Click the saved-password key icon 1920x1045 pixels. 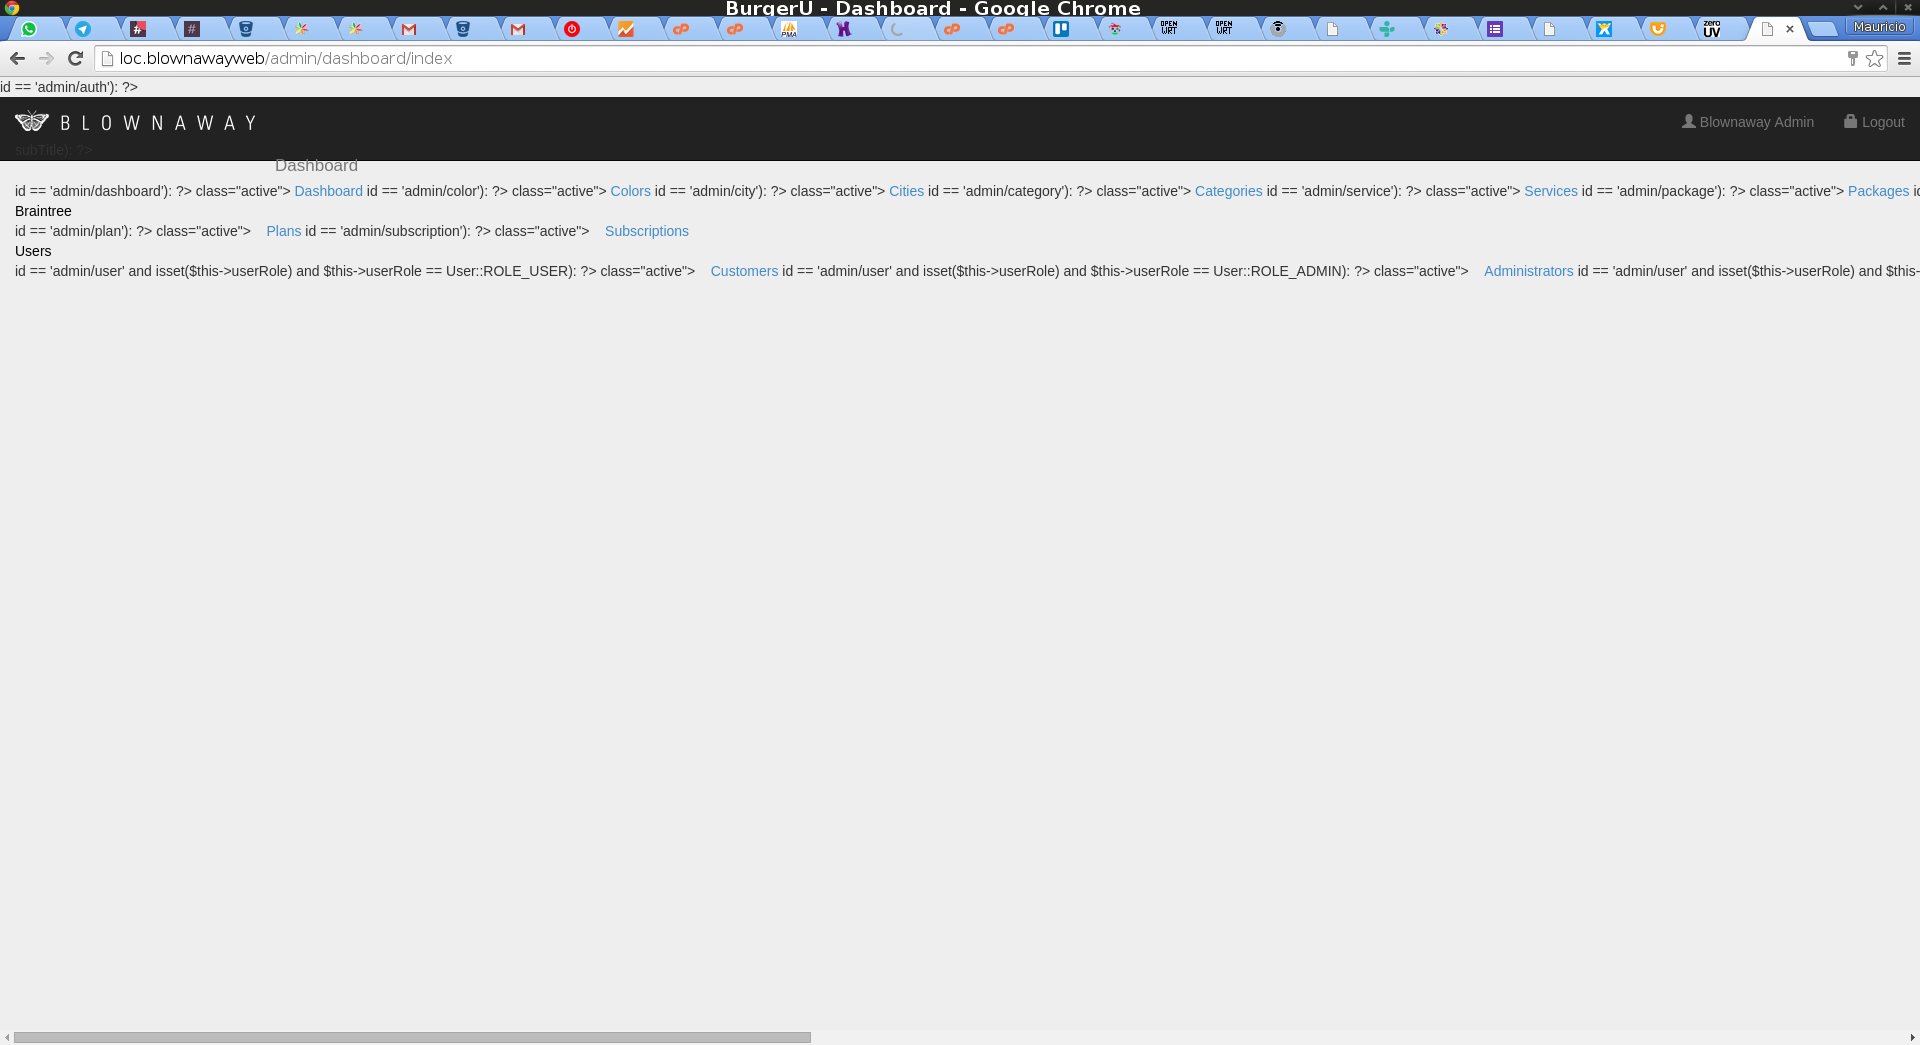(x=1852, y=58)
